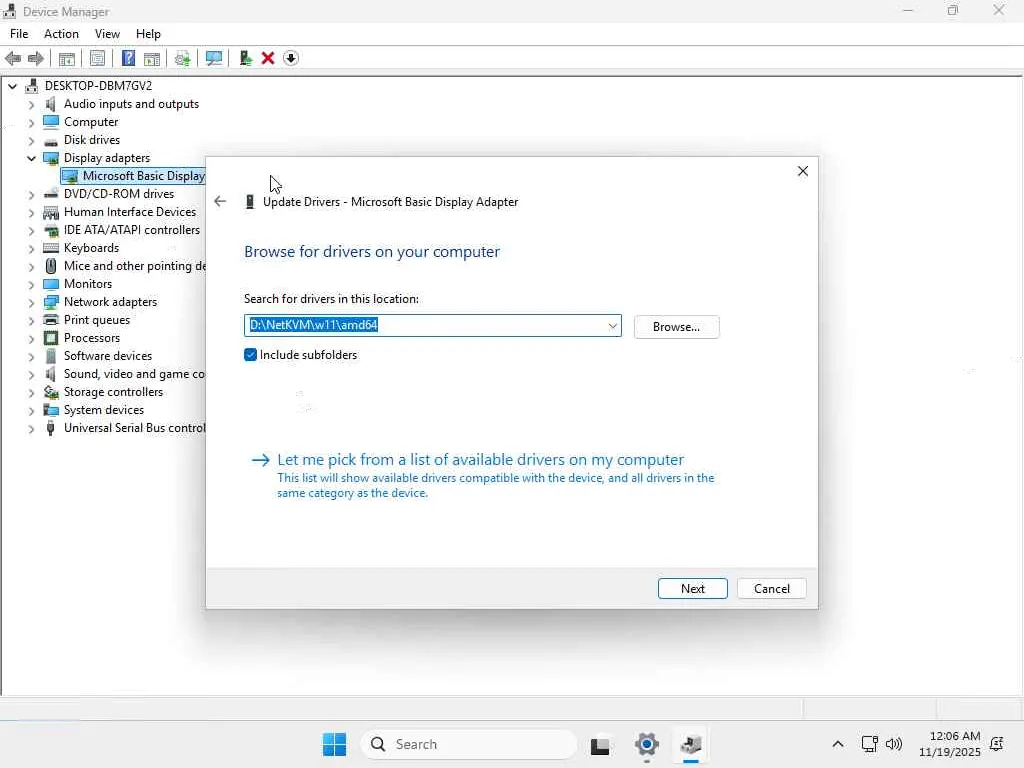Click Scan for hardware changes monitor icon
The height and width of the screenshot is (768, 1024).
tap(214, 58)
